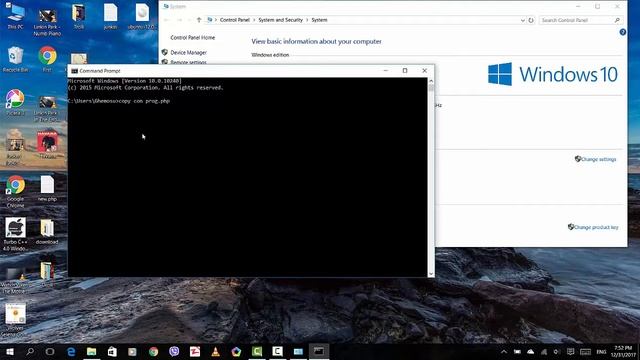Open VLC media player from the taskbar
640x360 pixels.
tap(216, 351)
